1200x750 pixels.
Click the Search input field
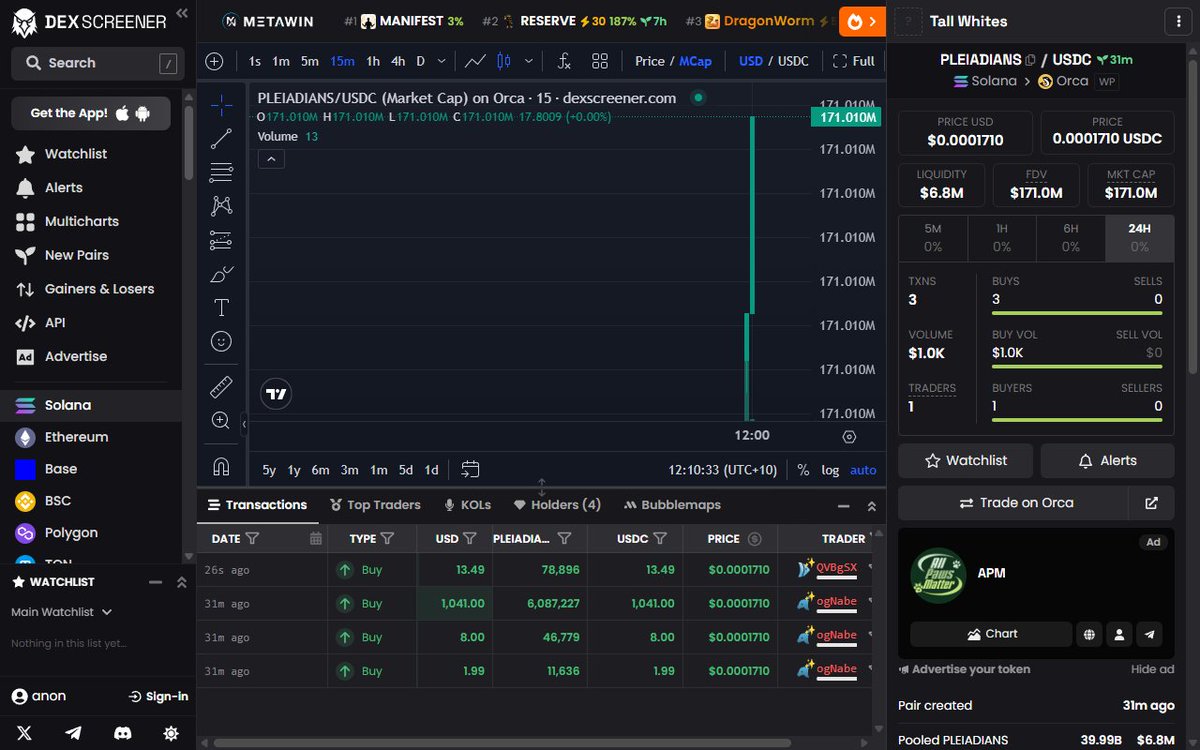pos(96,63)
